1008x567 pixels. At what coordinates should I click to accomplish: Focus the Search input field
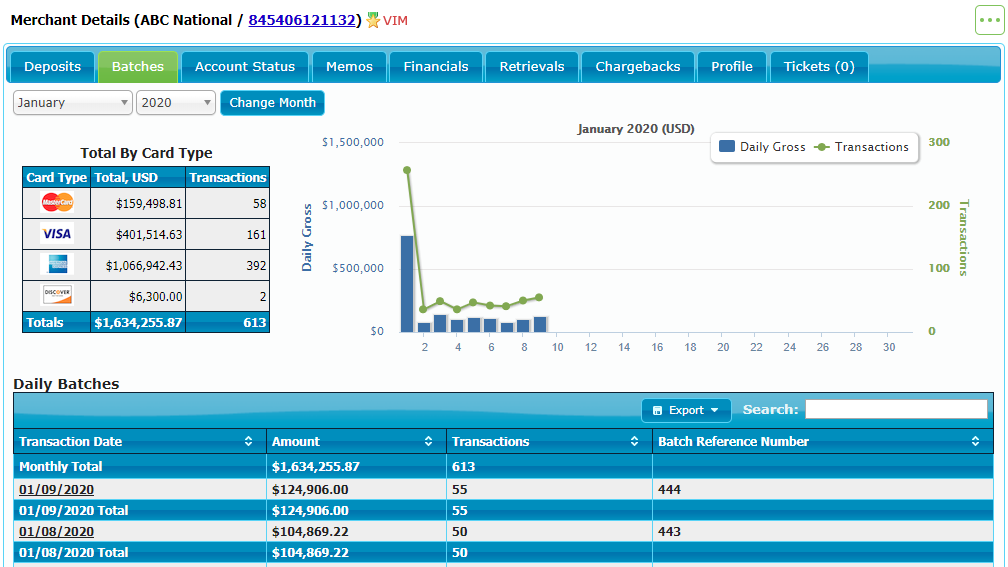tap(896, 409)
